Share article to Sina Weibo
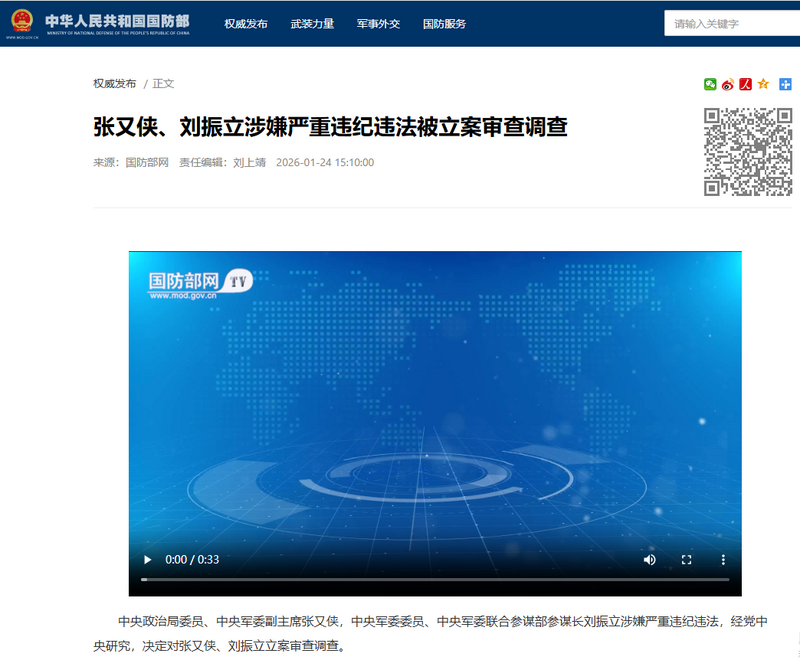800x660 pixels. (728, 84)
